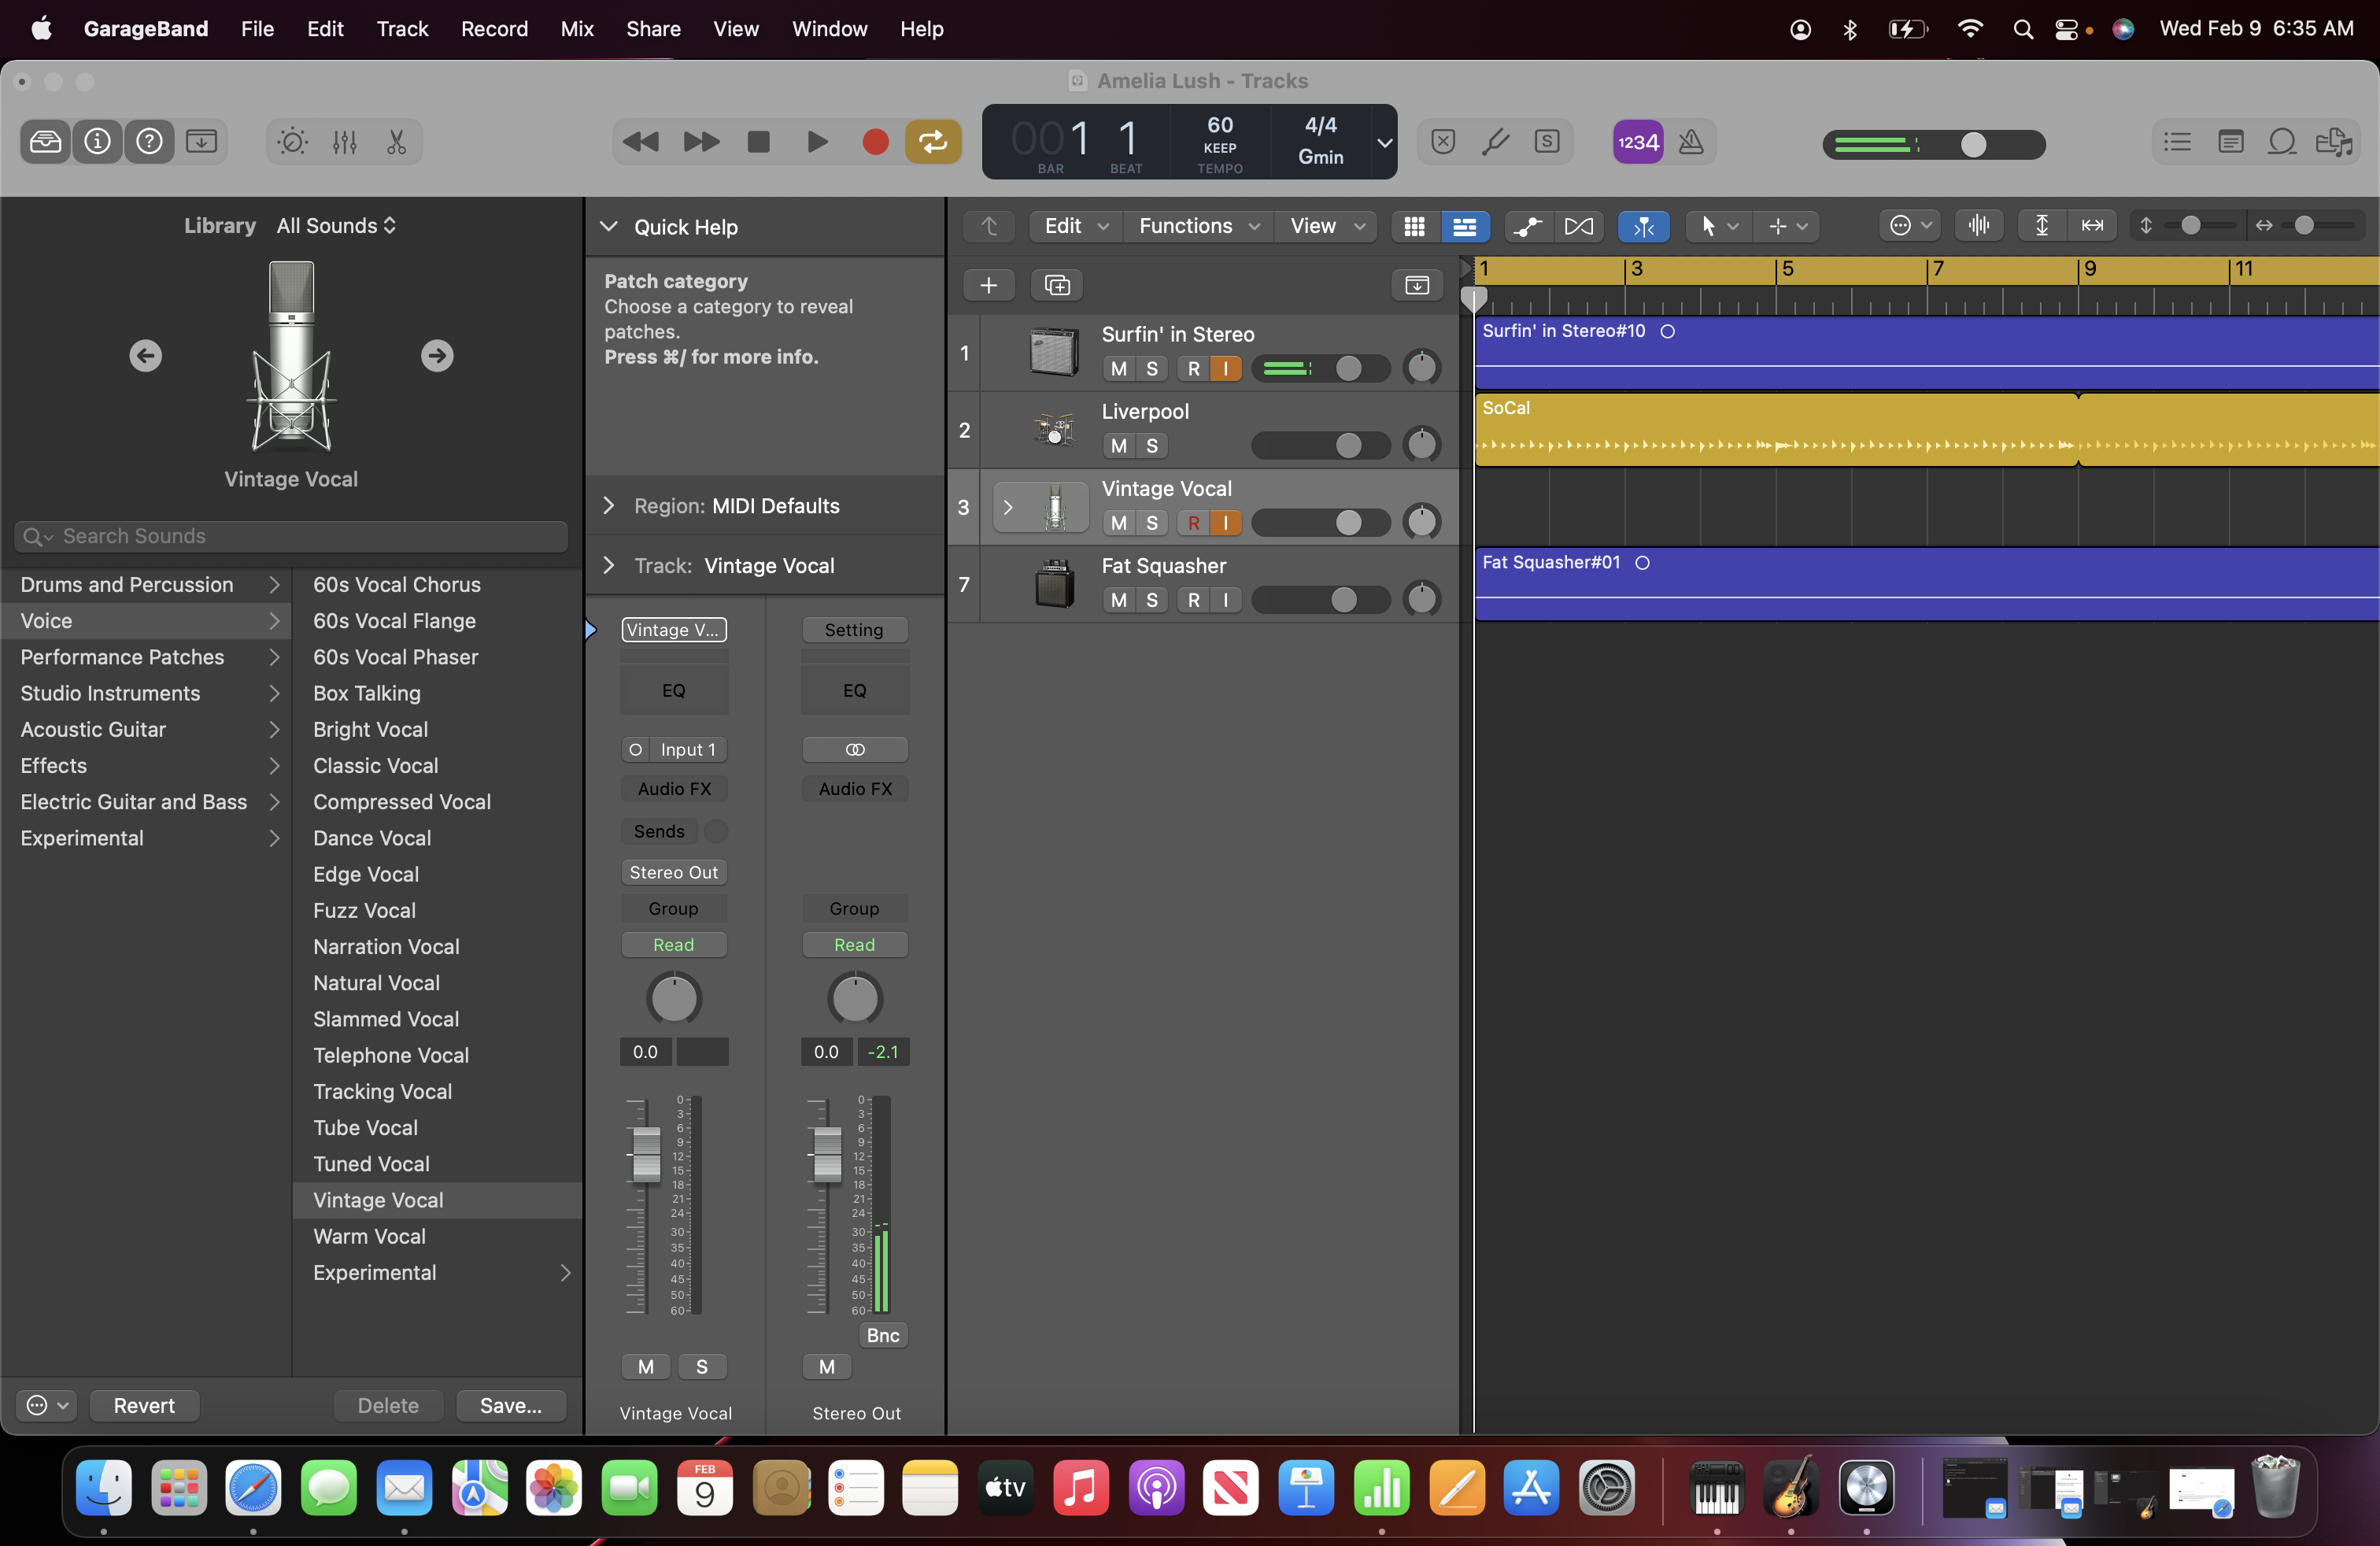This screenshot has width=2380, height=1546.
Task: Click the tuner fork icon
Action: click(x=1495, y=142)
